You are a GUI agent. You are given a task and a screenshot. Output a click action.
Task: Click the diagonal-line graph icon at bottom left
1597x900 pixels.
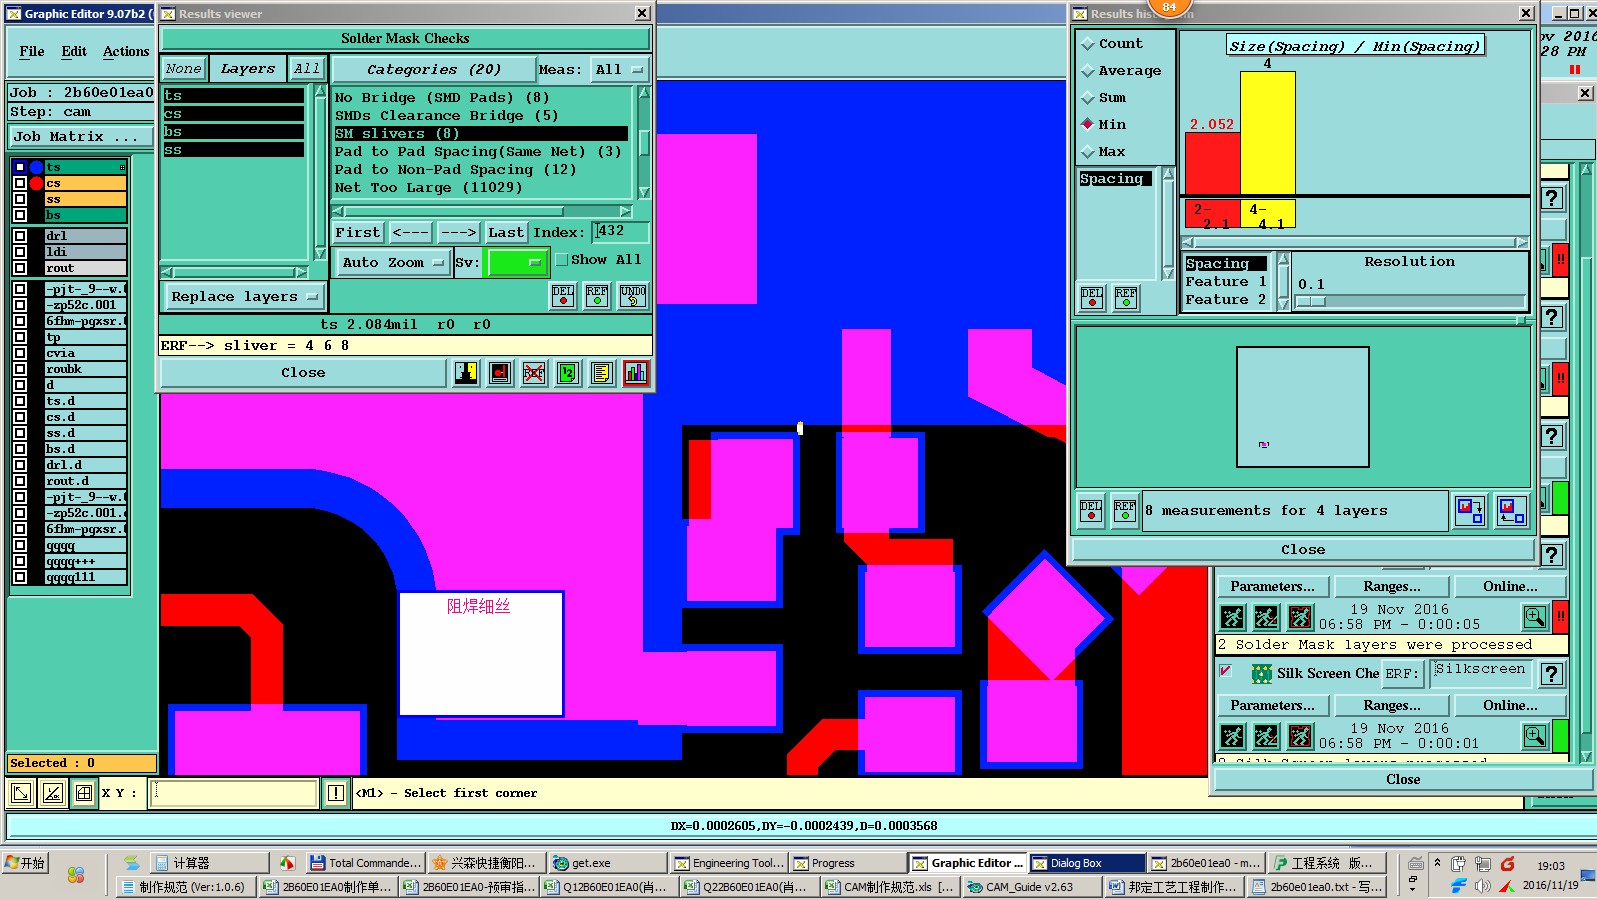coord(52,793)
